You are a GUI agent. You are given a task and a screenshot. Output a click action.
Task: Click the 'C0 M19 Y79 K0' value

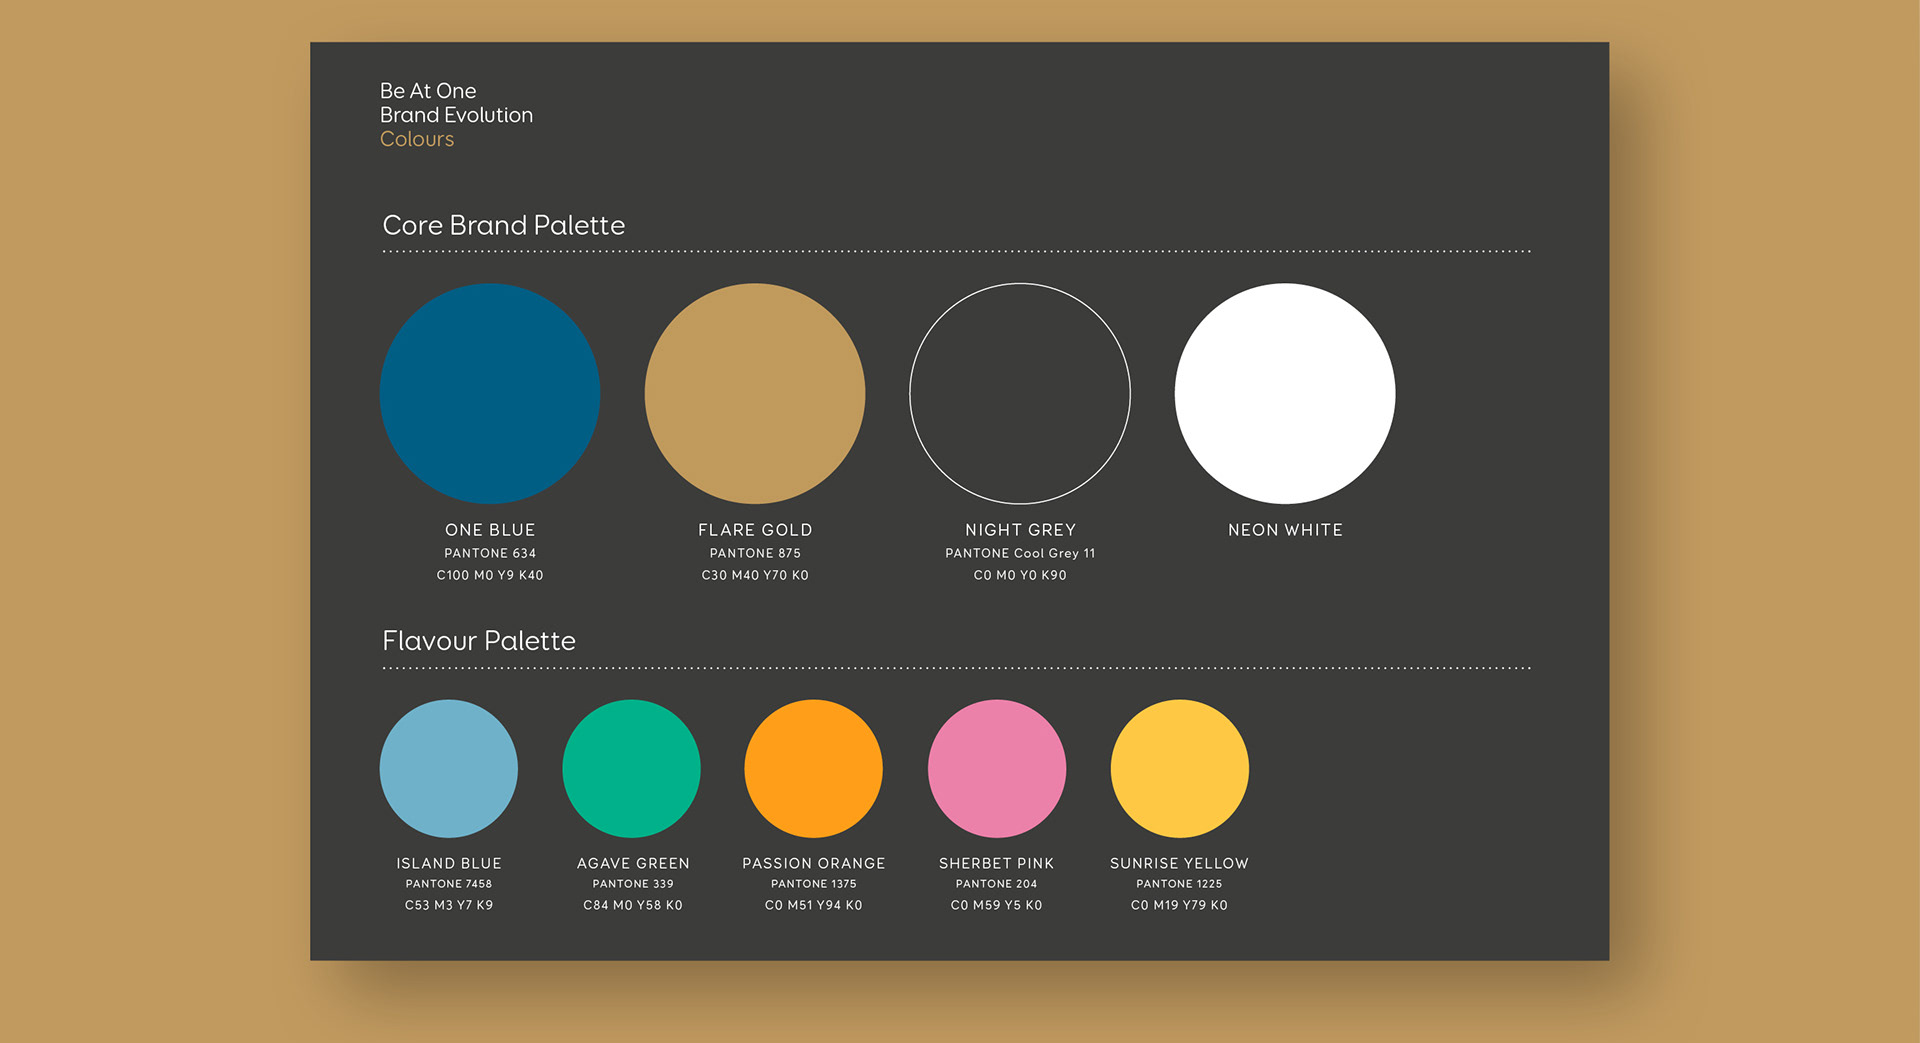coord(1180,905)
